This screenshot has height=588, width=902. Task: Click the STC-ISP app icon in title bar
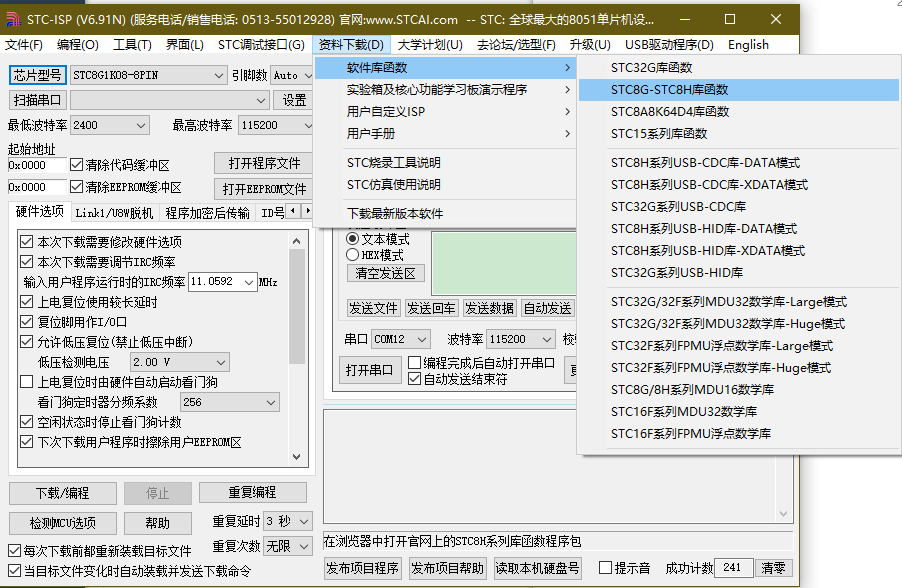[x=13, y=19]
